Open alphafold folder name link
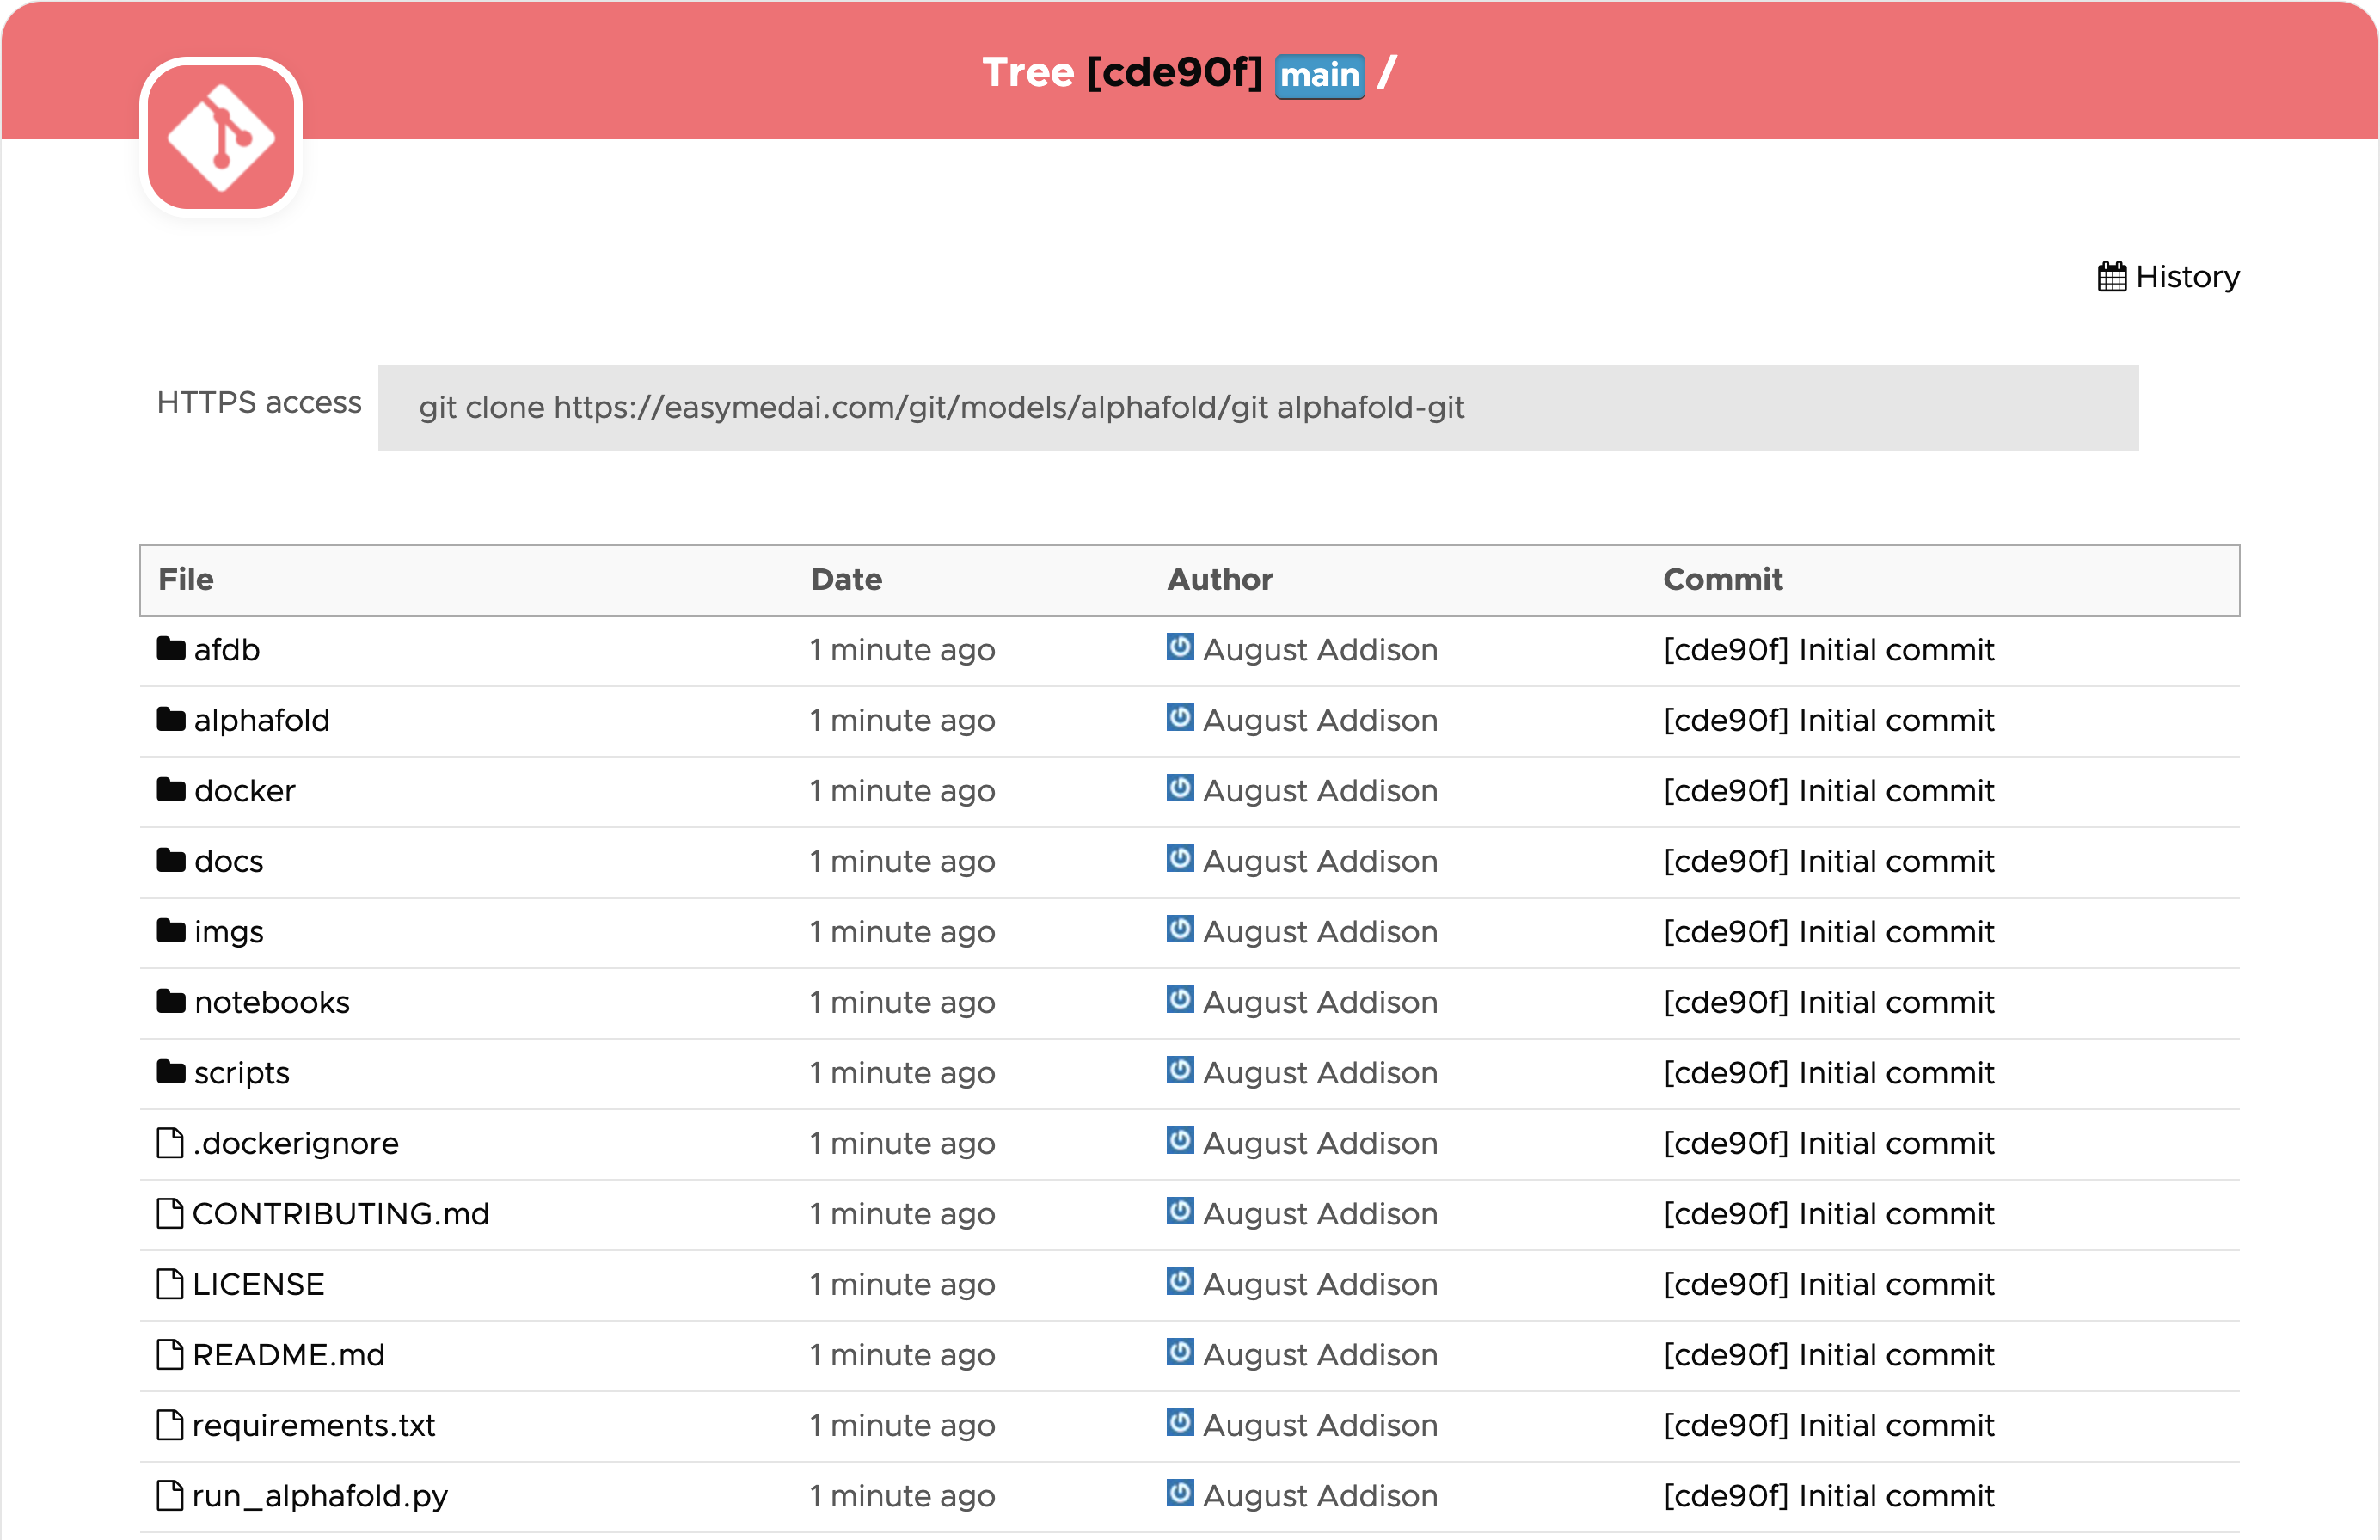 (262, 720)
